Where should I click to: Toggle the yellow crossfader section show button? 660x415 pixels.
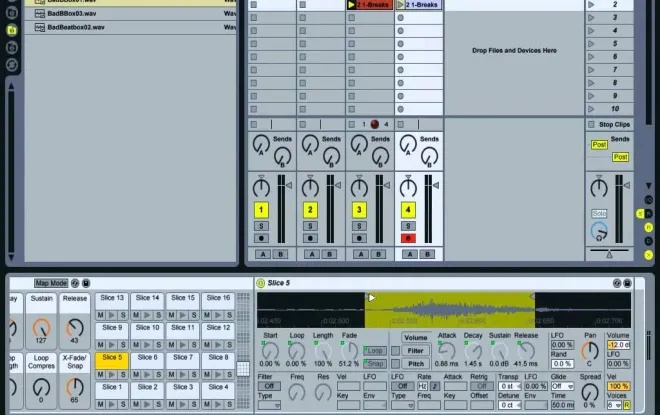(649, 255)
